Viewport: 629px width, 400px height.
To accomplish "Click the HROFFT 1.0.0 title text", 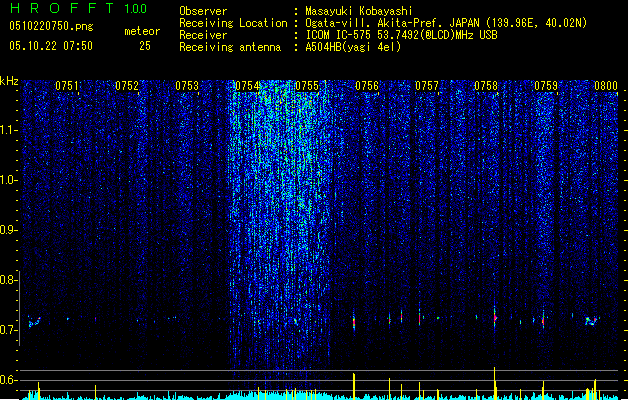I will [x=79, y=8].
